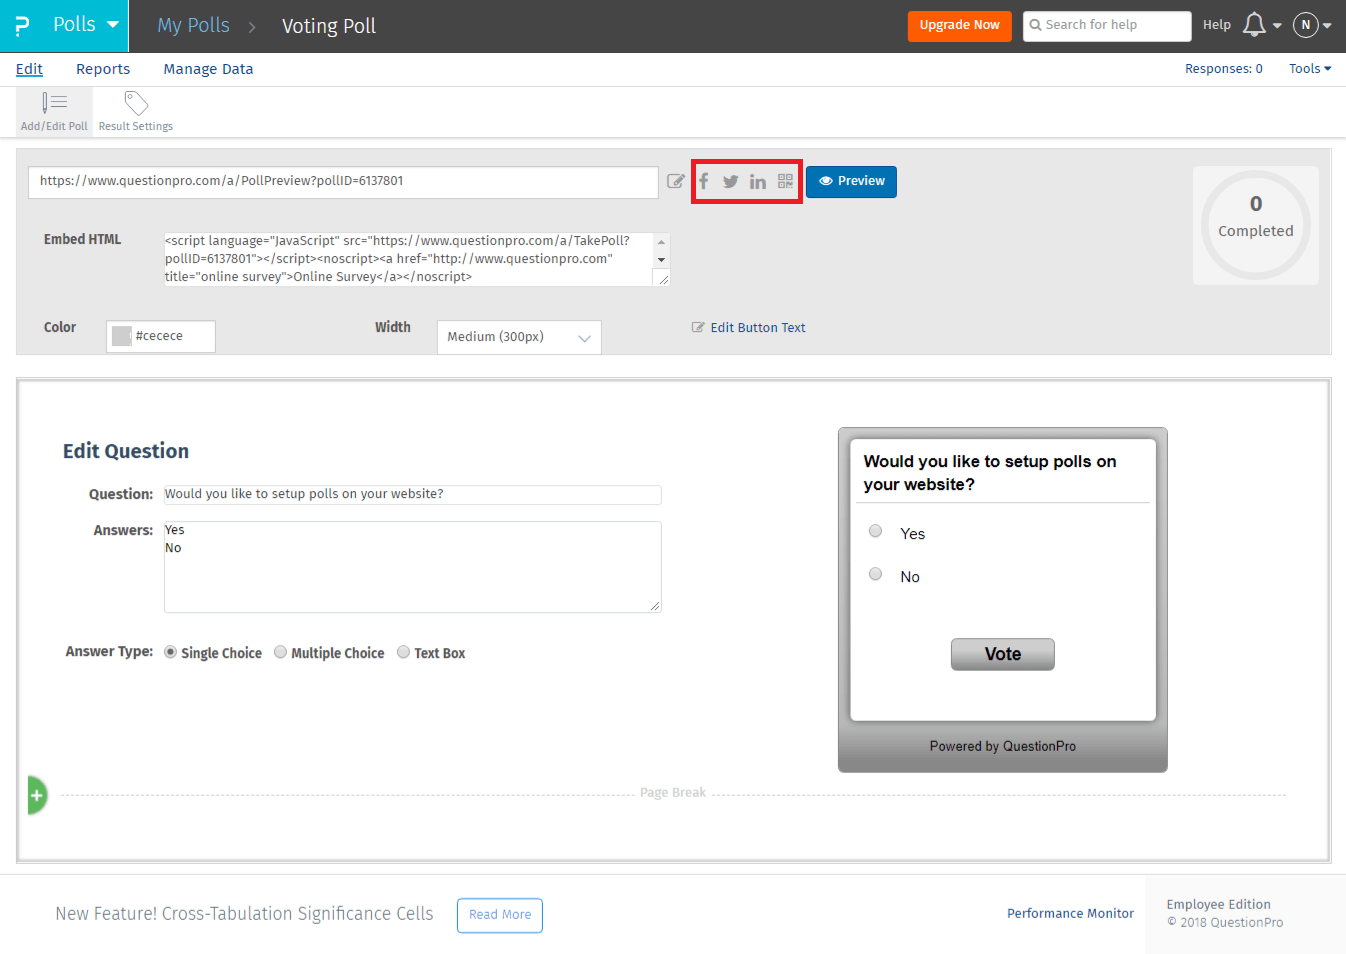Click the poll URL input field

pos(343,182)
